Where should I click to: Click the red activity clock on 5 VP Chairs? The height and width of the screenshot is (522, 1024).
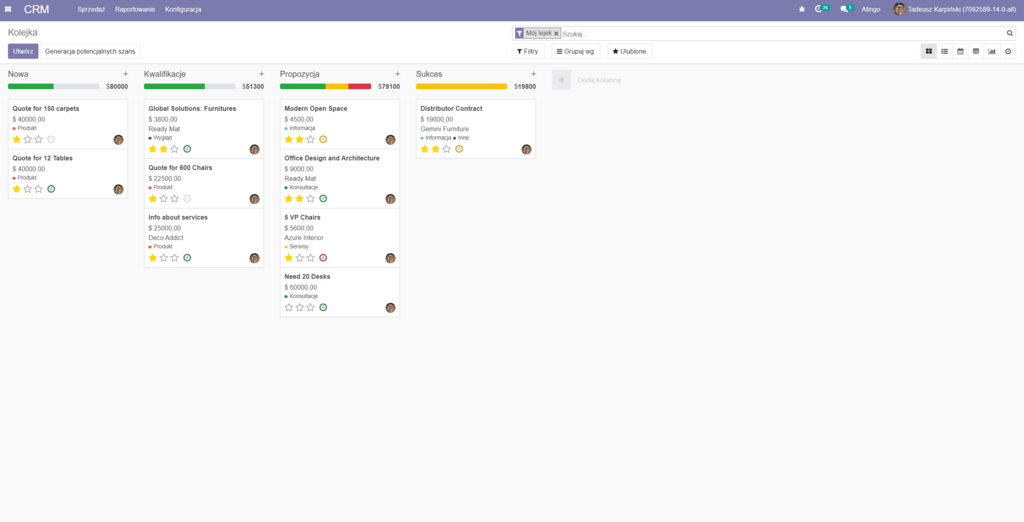click(x=323, y=257)
